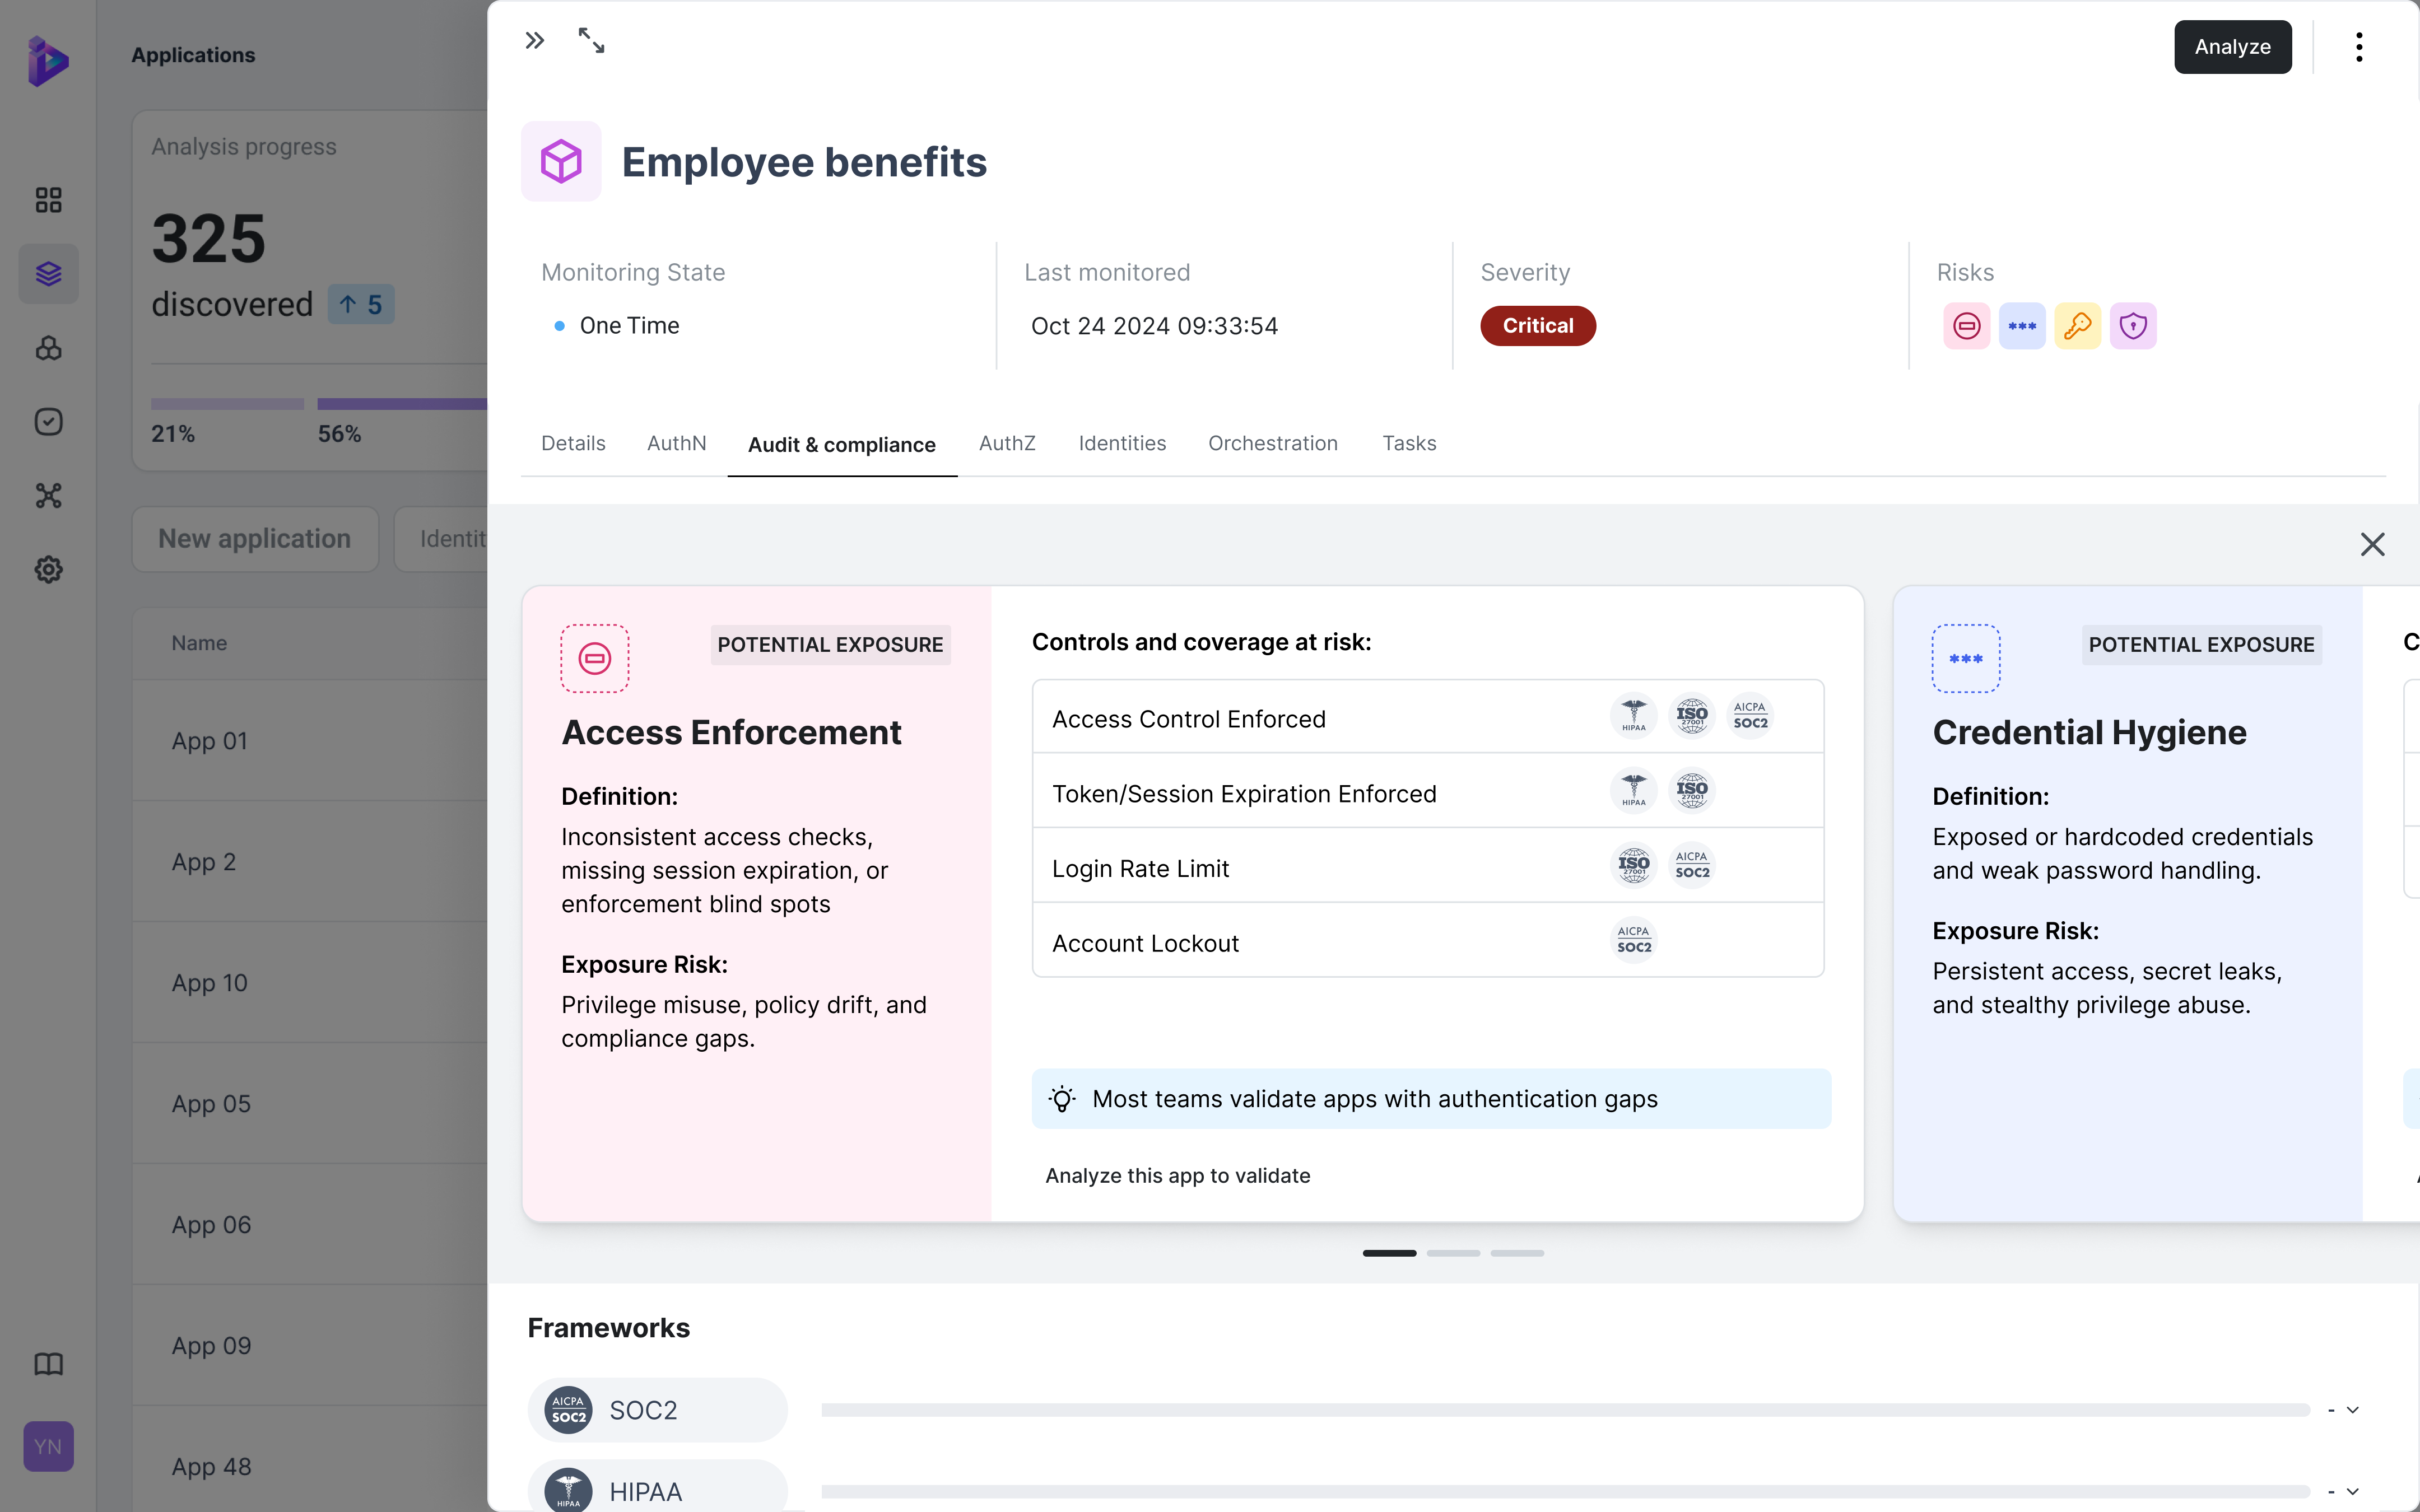Click the key risk icon under Risks

[2077, 326]
